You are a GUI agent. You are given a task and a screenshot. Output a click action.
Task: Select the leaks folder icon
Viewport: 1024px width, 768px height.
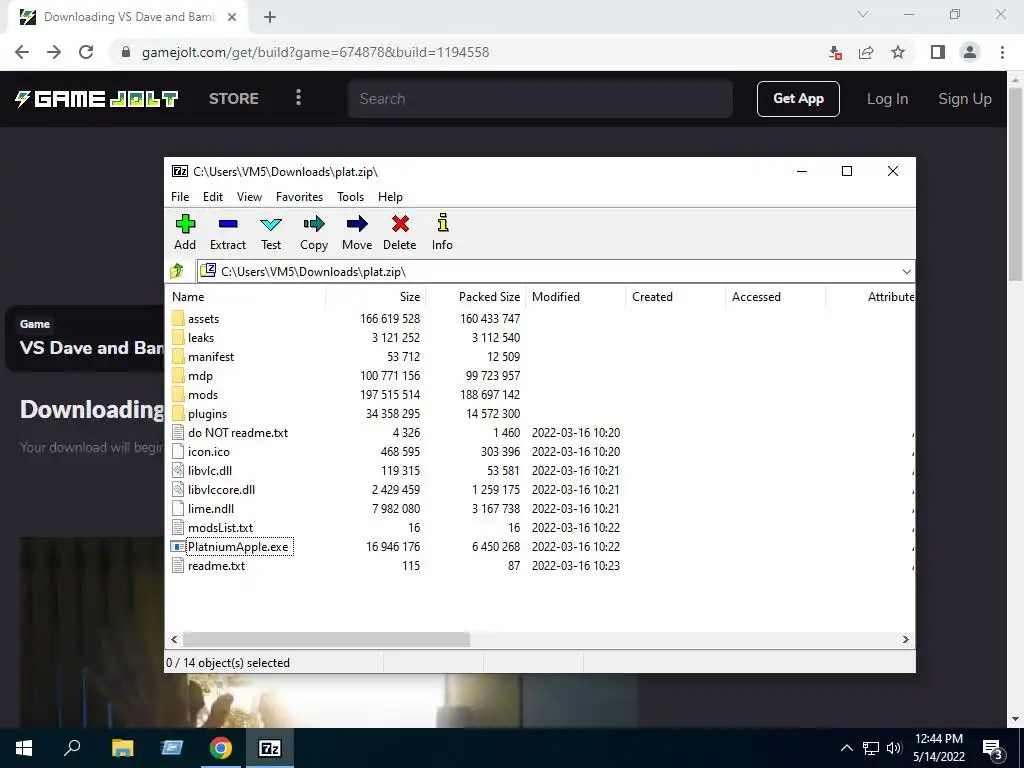[178, 338]
